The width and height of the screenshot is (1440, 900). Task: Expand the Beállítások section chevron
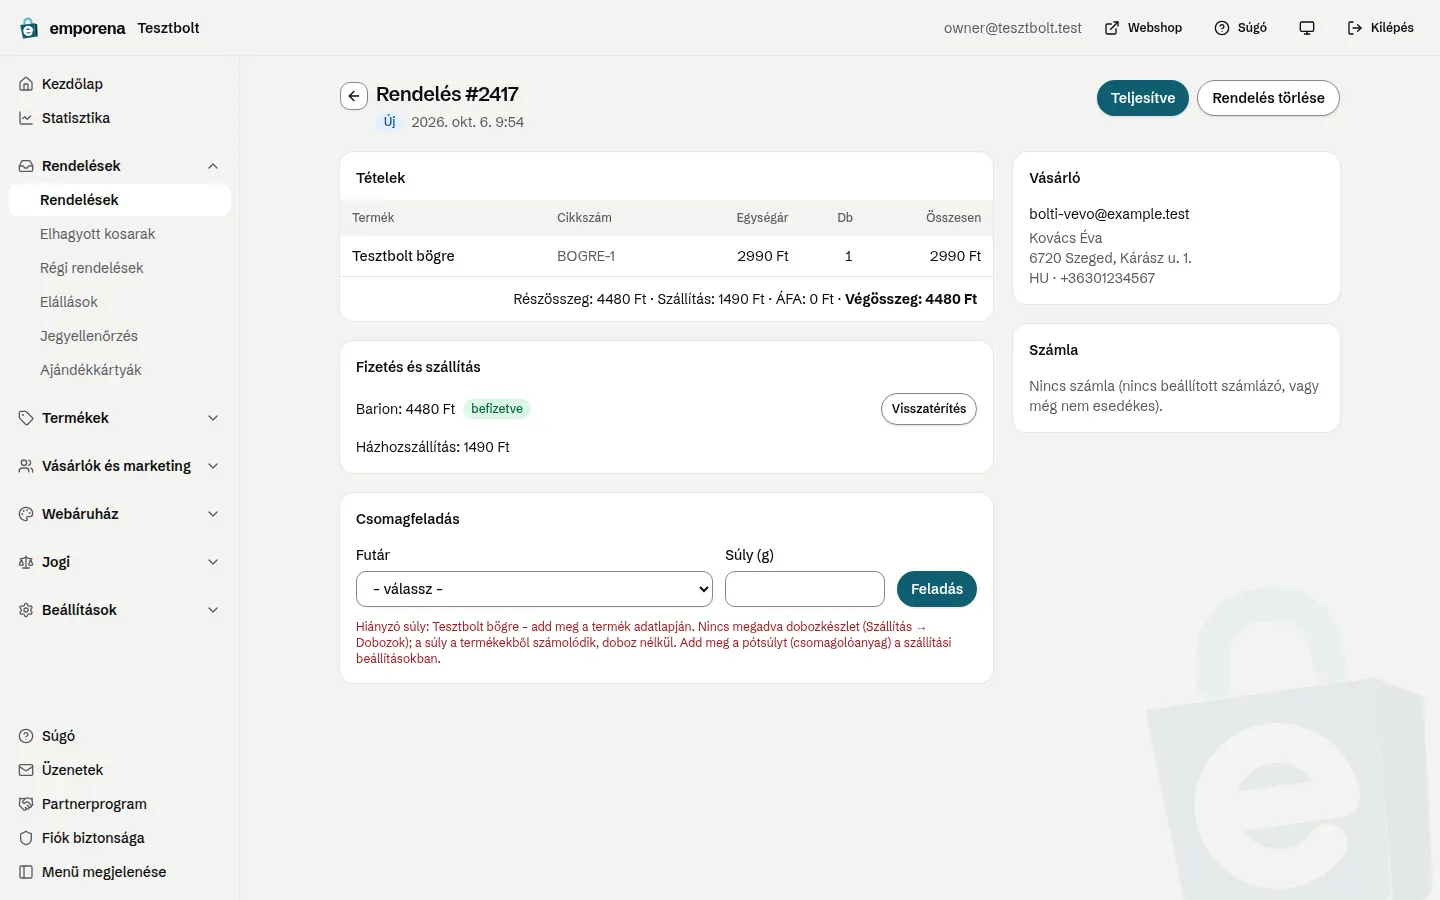coord(213,610)
